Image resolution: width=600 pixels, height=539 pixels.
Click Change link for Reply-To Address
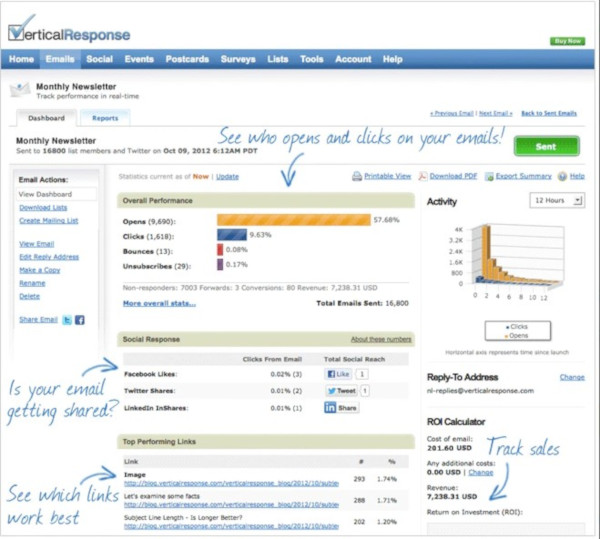tap(572, 377)
